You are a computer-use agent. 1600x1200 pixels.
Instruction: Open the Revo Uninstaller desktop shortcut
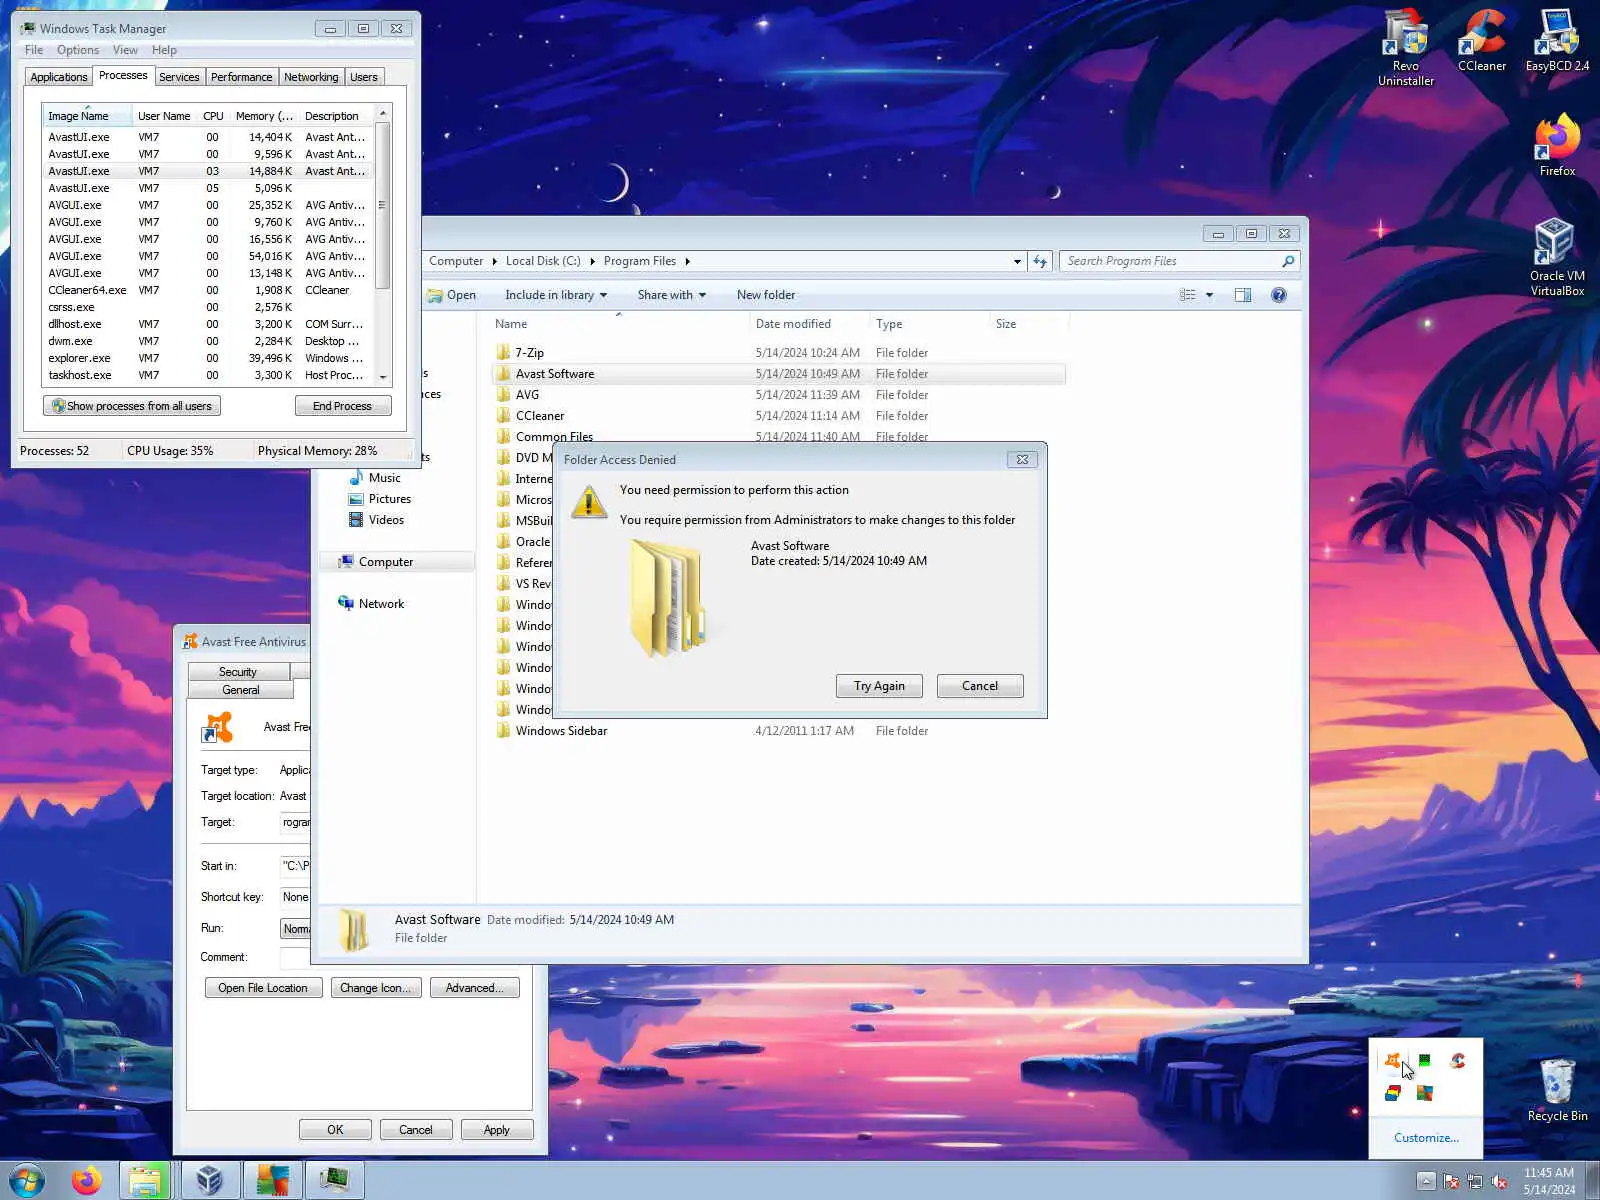1405,47
